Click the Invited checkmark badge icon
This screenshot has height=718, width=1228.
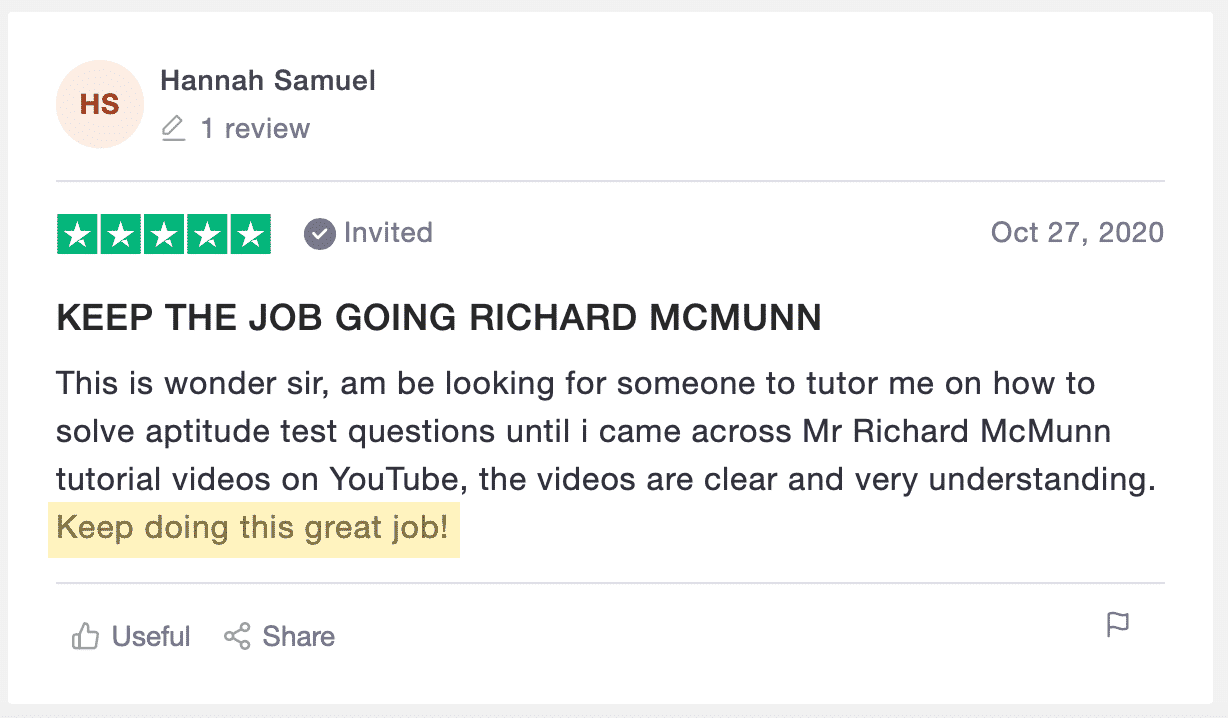[319, 234]
